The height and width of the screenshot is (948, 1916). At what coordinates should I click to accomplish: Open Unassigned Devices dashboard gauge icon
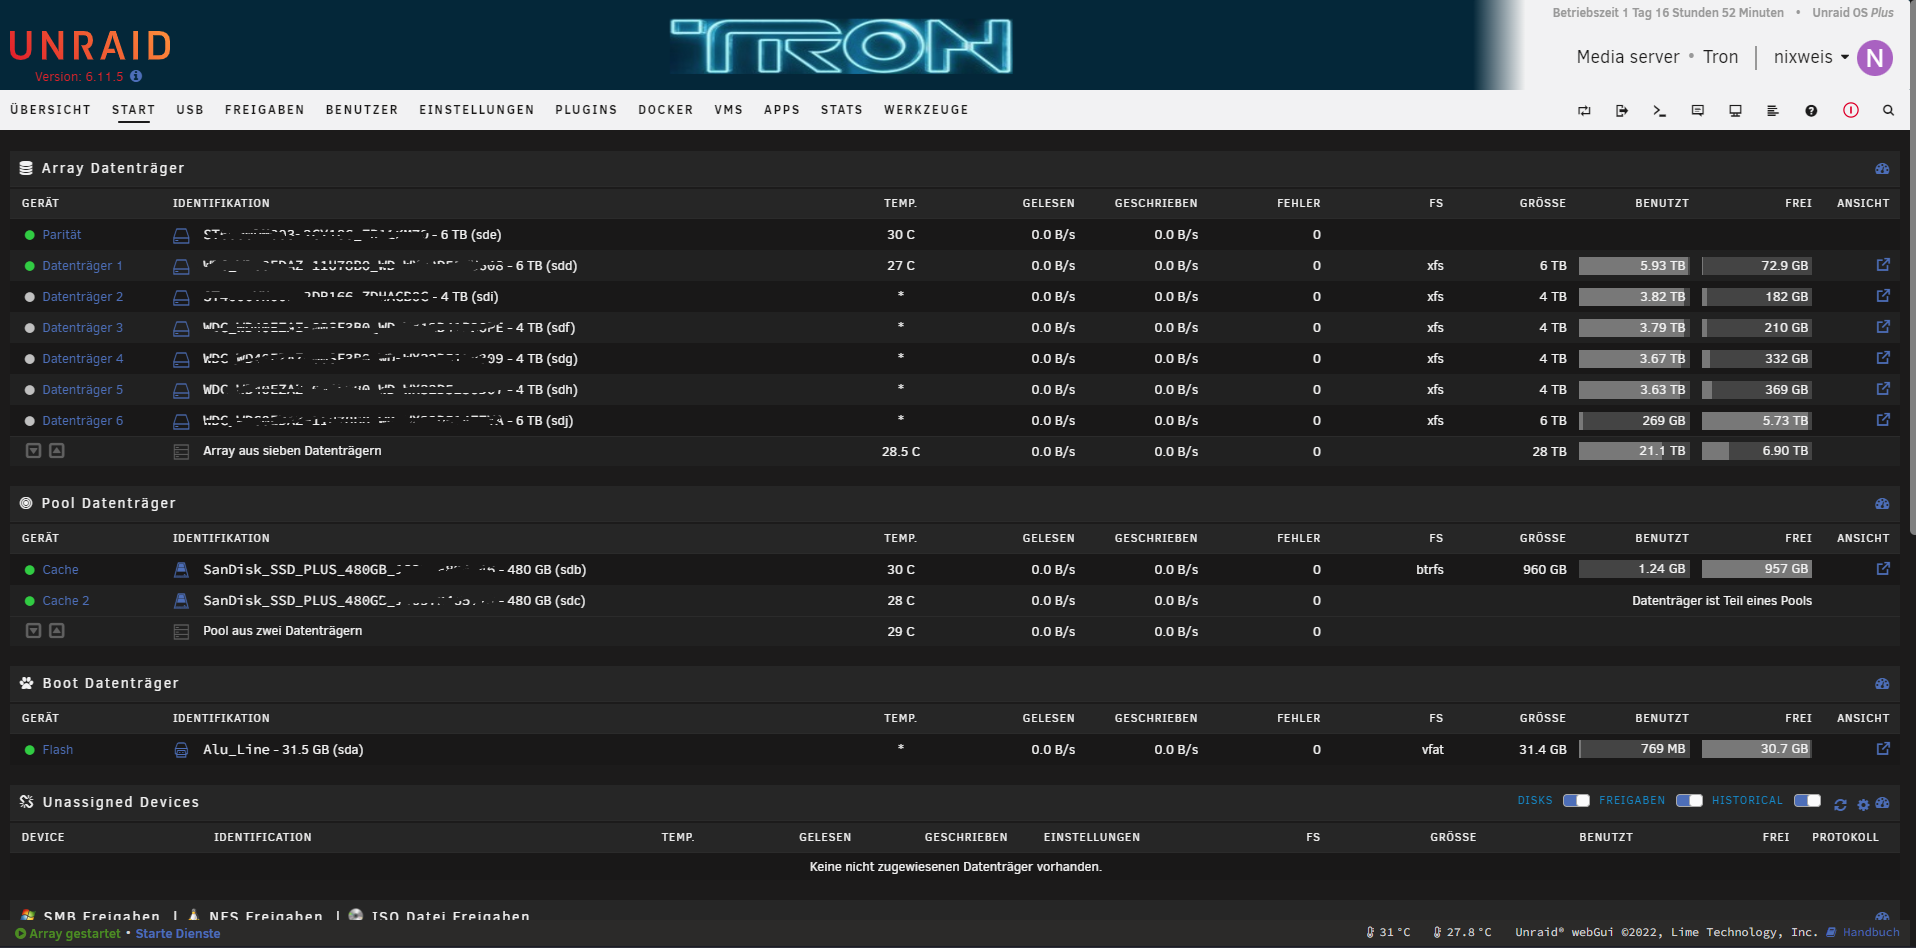click(1882, 803)
